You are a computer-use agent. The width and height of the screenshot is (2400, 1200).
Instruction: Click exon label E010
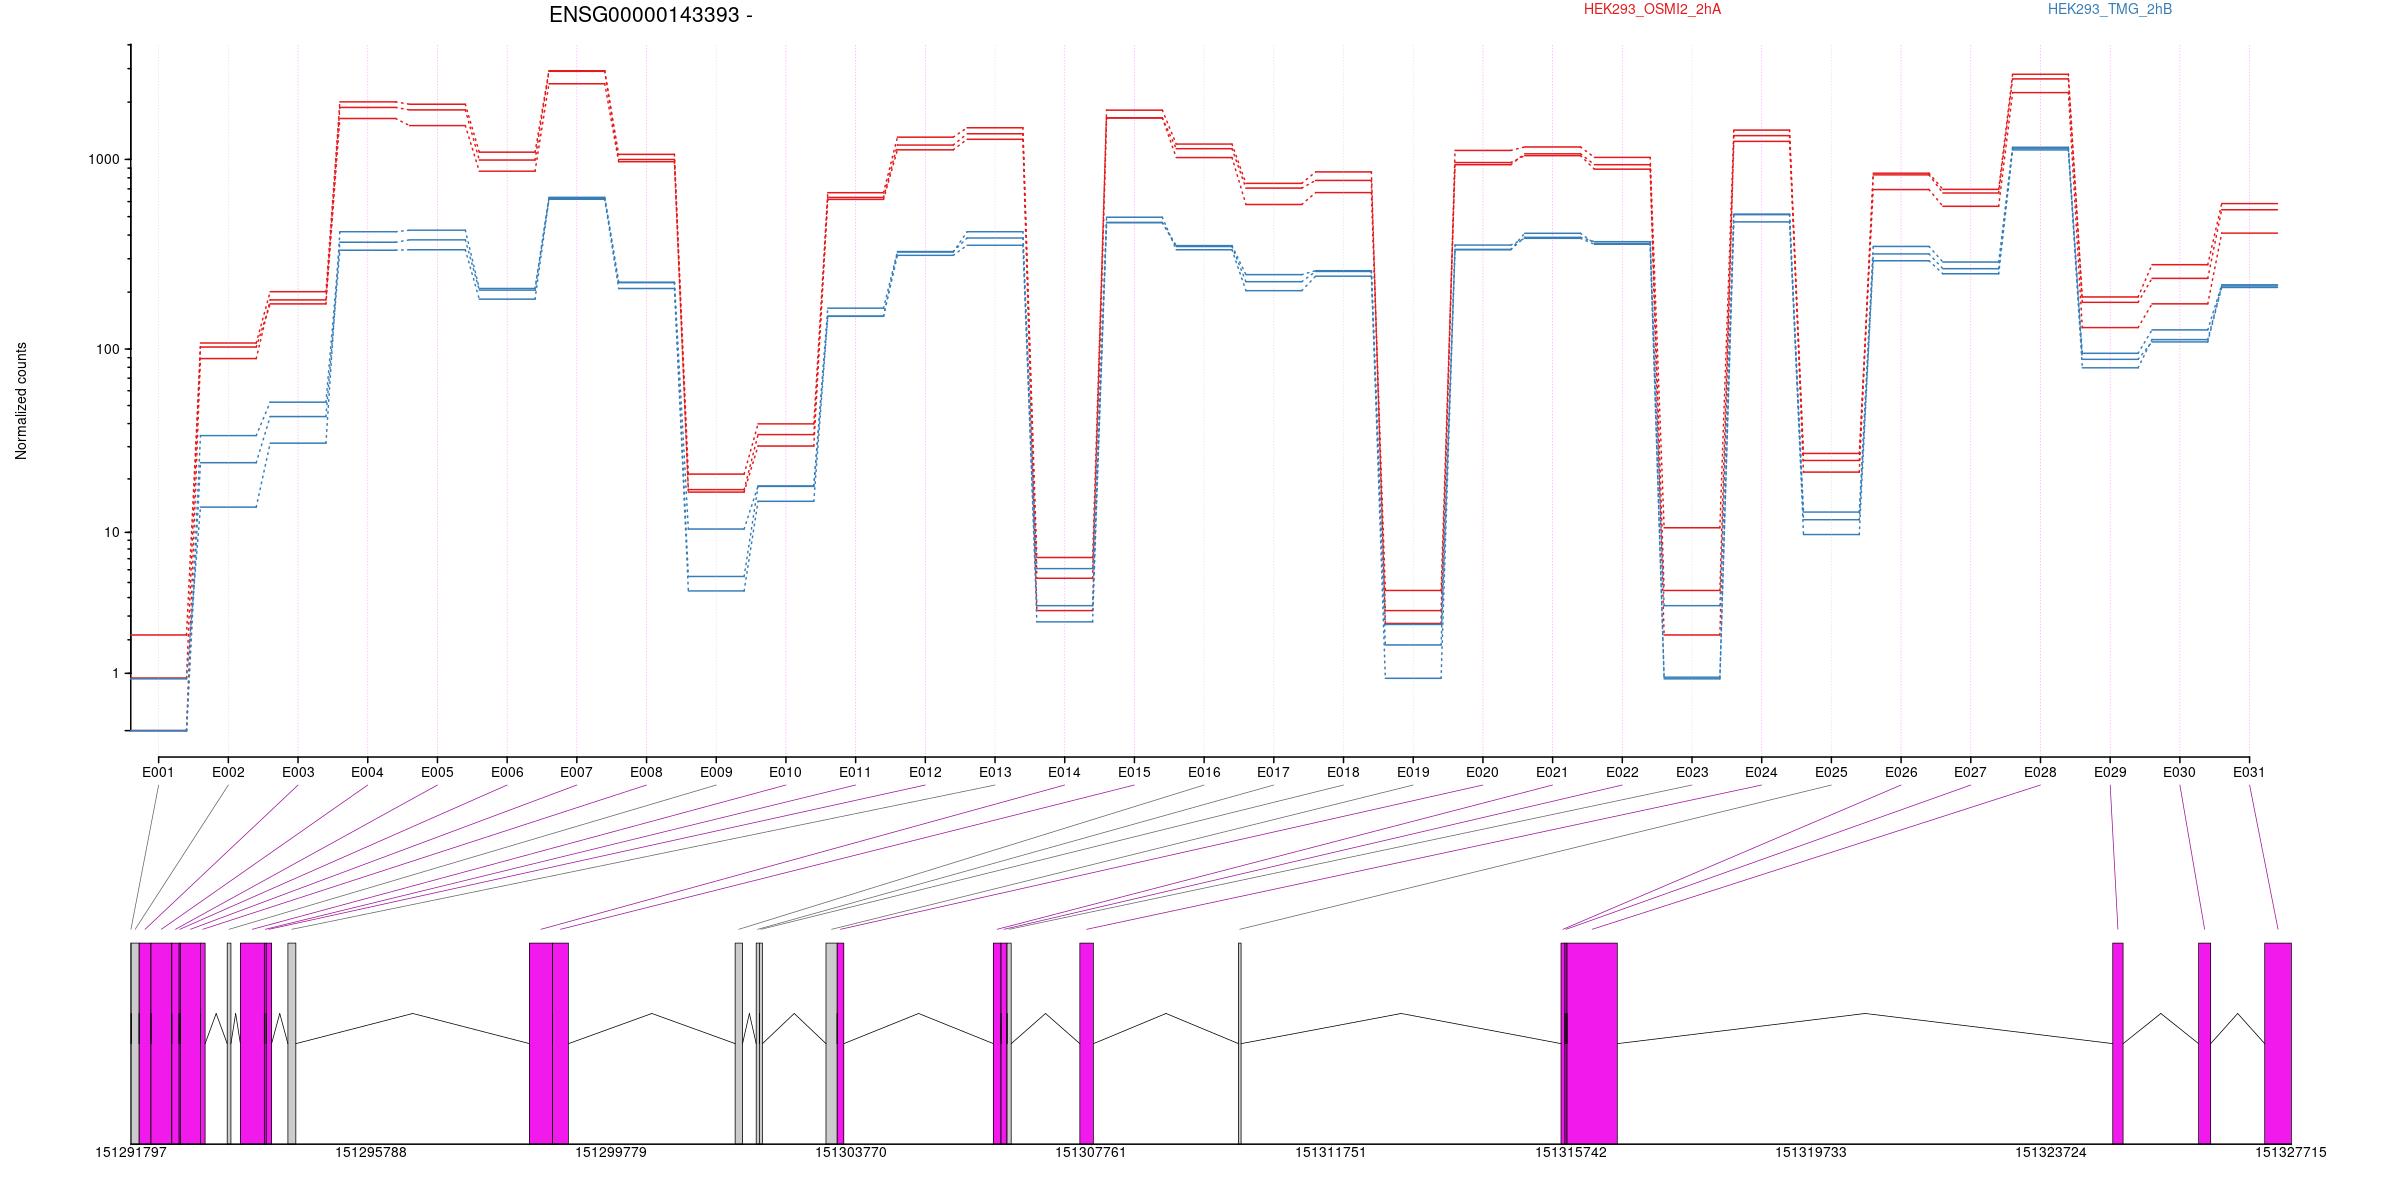[785, 772]
